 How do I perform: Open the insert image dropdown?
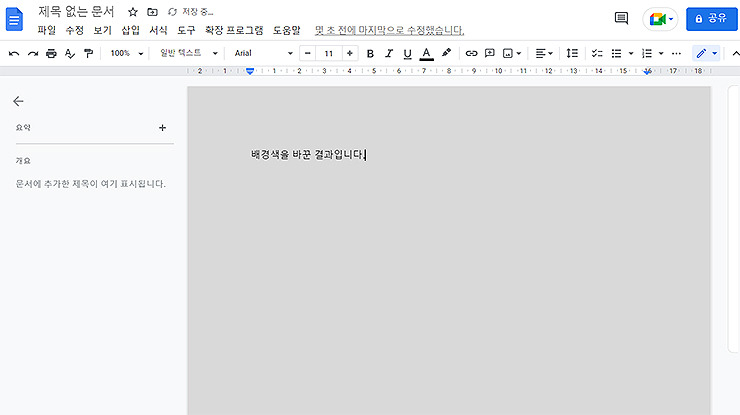[512, 53]
